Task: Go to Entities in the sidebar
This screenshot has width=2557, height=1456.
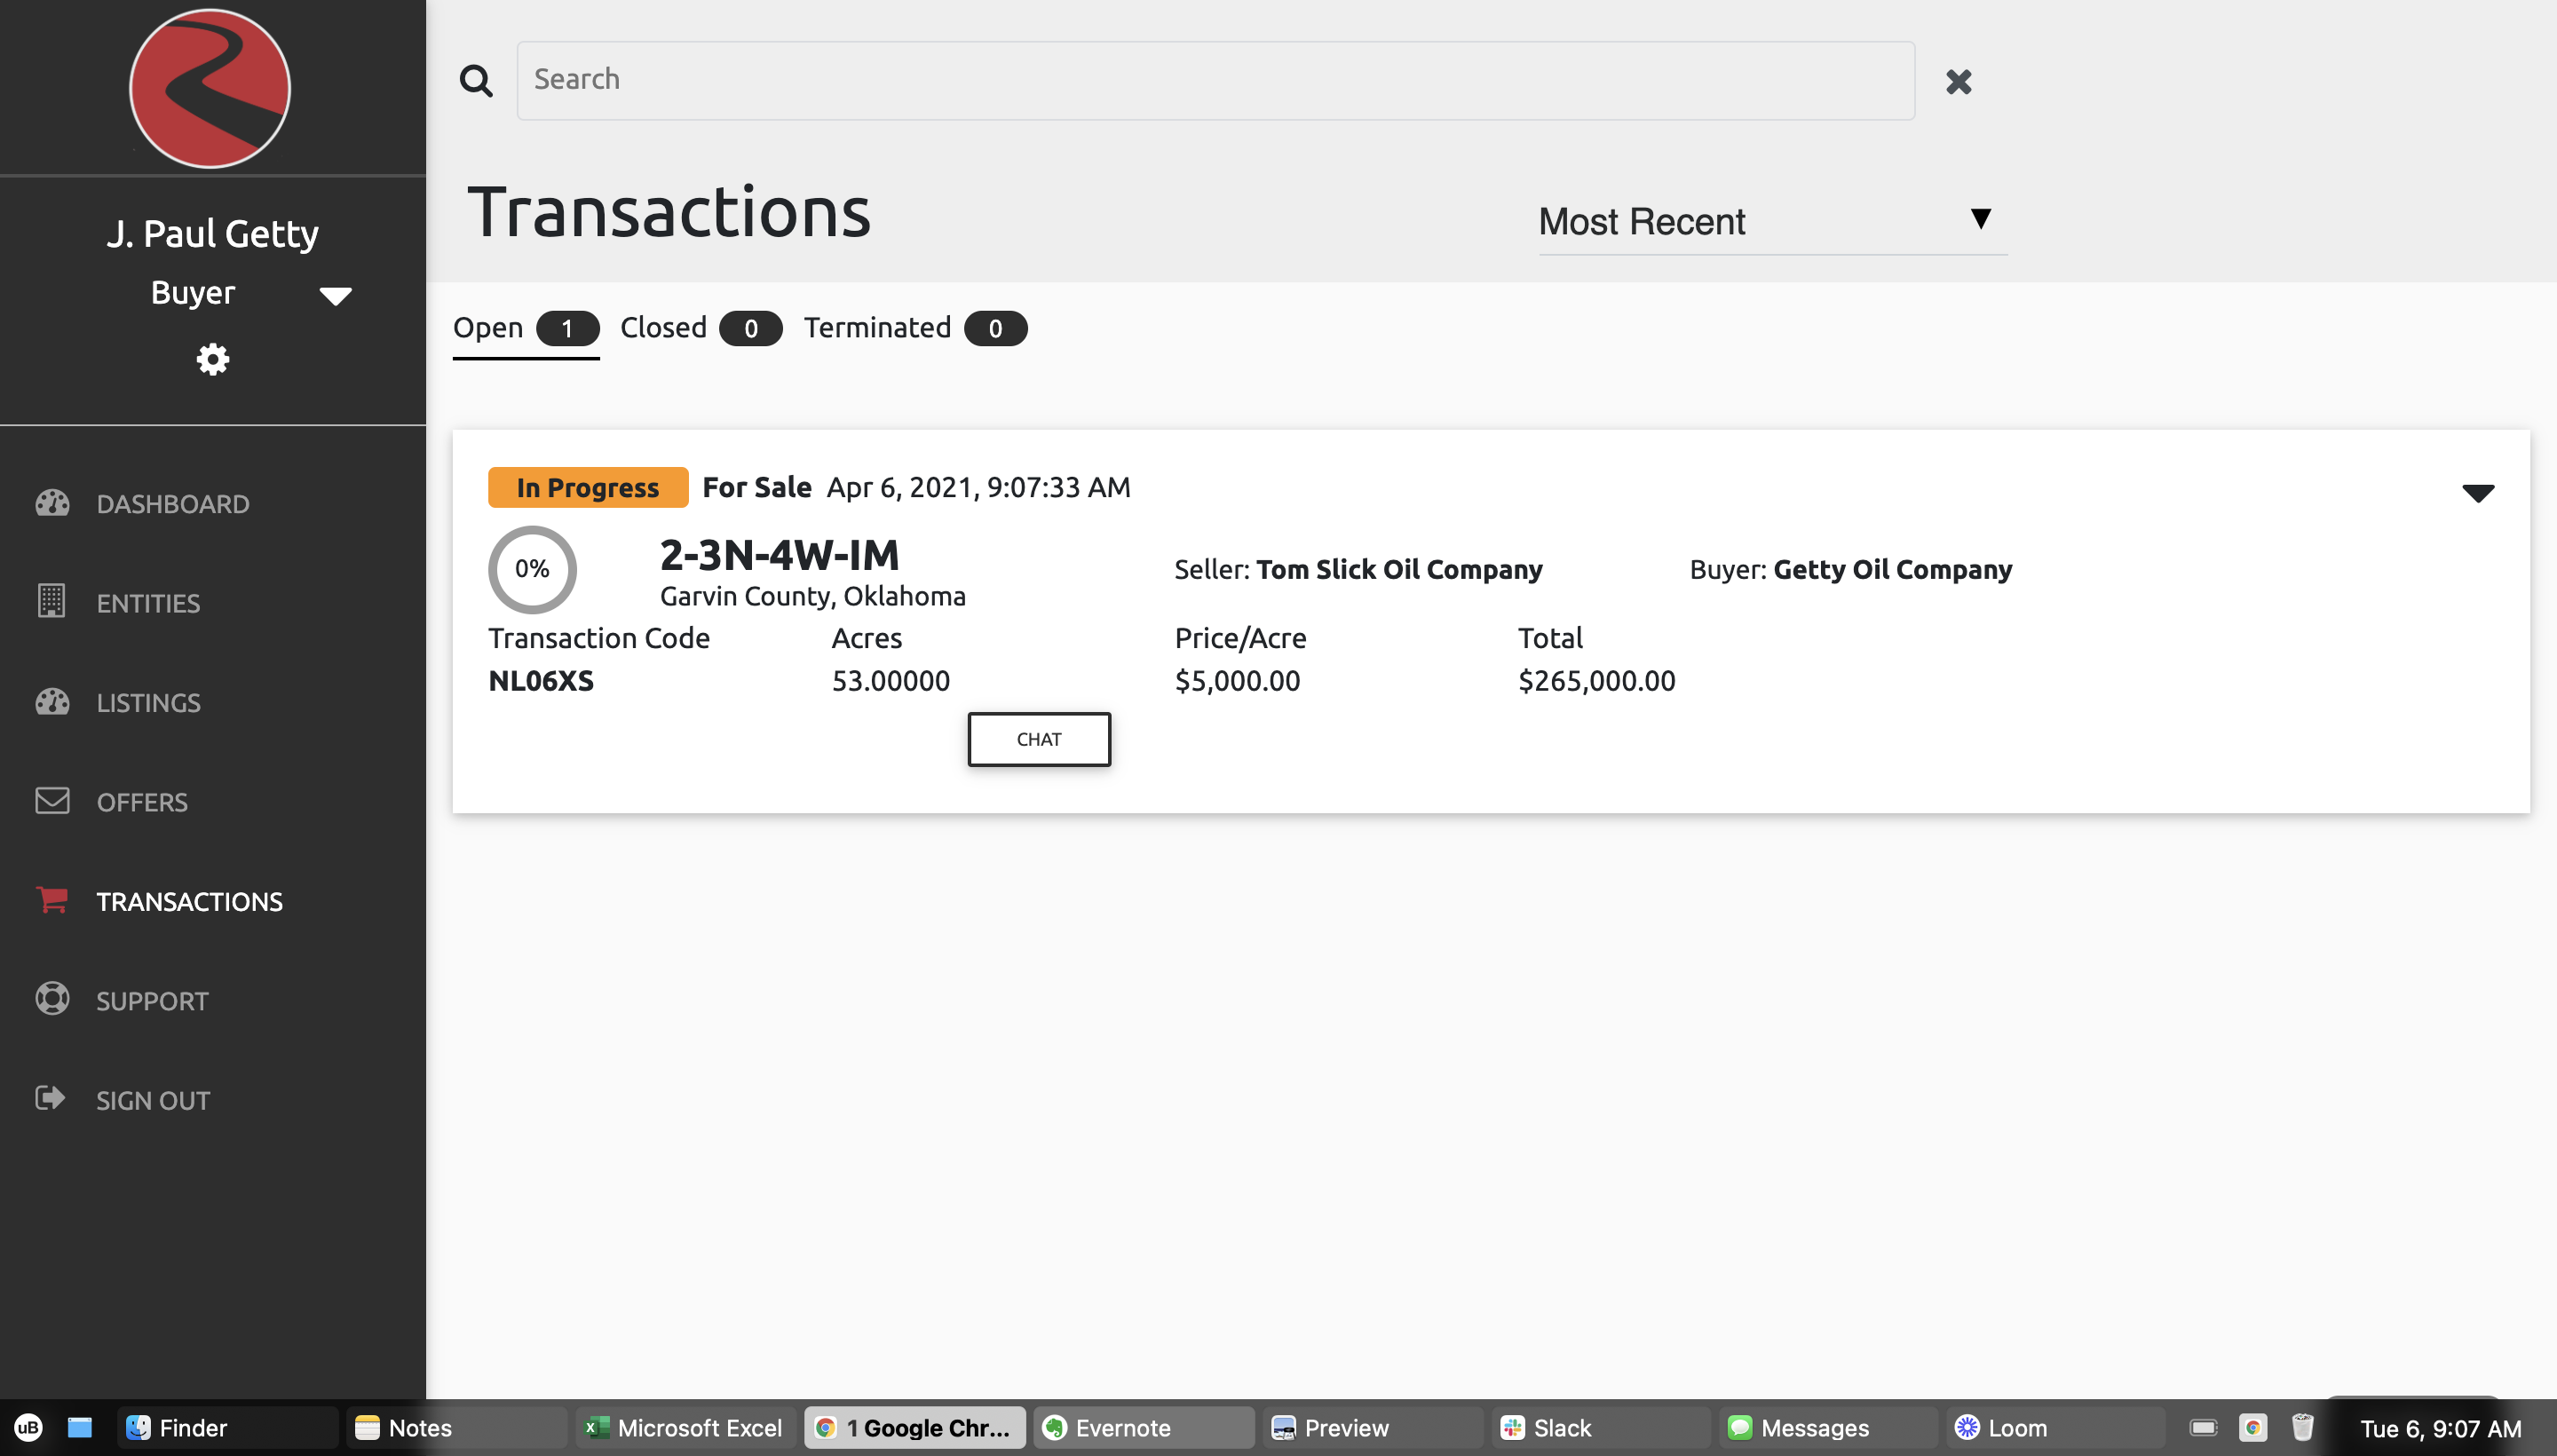Action: click(x=148, y=603)
